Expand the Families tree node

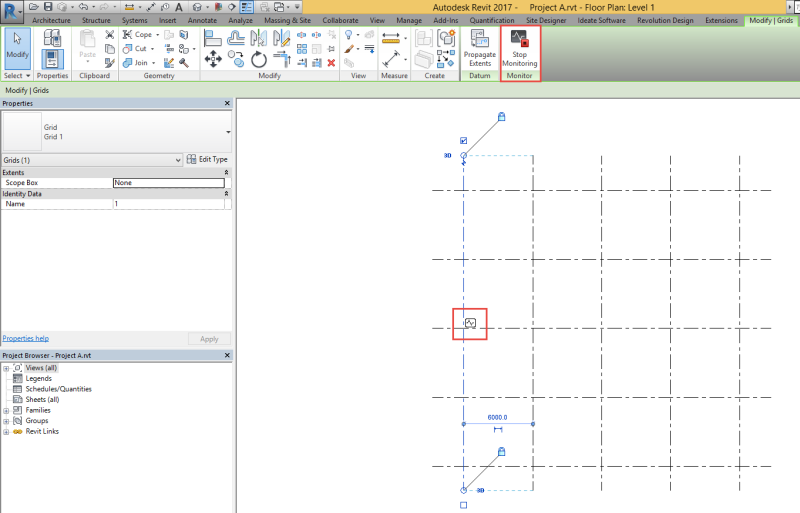[6, 410]
